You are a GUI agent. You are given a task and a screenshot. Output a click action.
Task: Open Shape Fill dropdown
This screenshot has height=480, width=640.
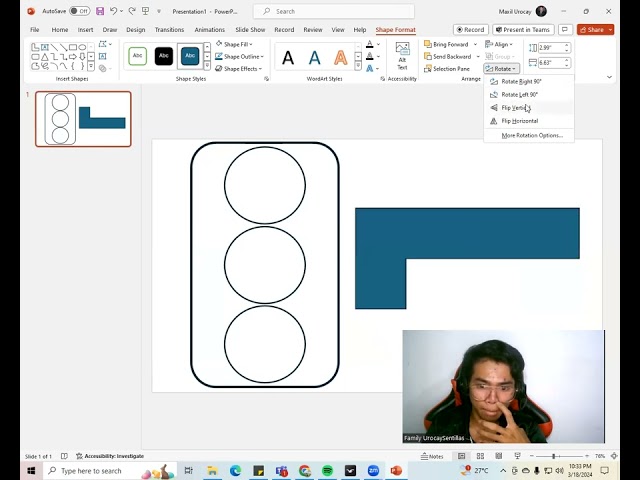point(234,44)
